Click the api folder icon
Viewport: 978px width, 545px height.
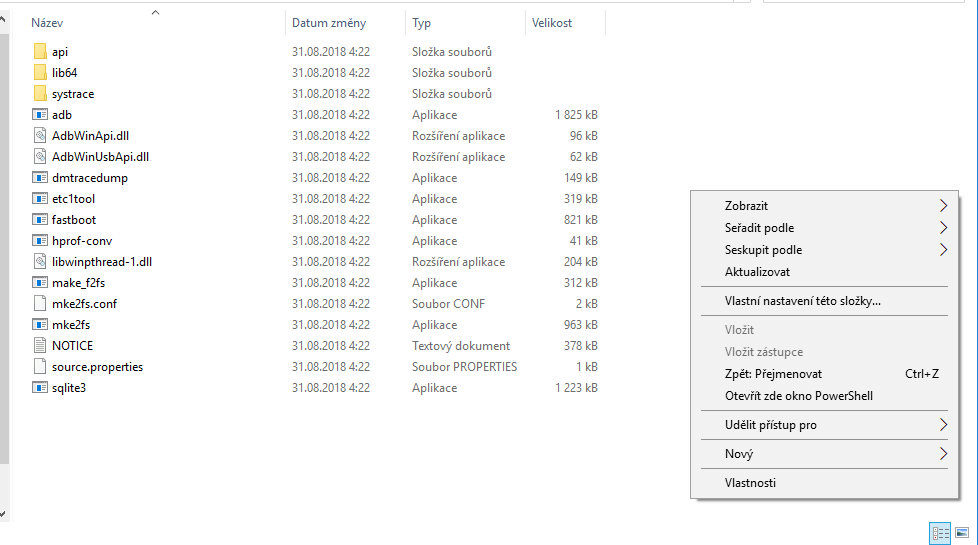(x=40, y=52)
